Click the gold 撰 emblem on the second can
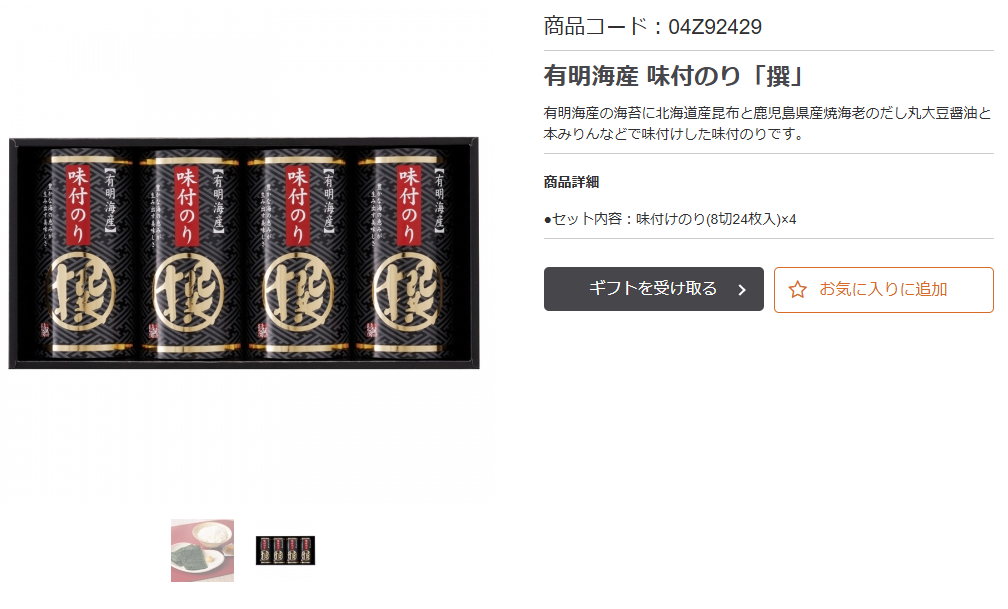 [x=188, y=291]
